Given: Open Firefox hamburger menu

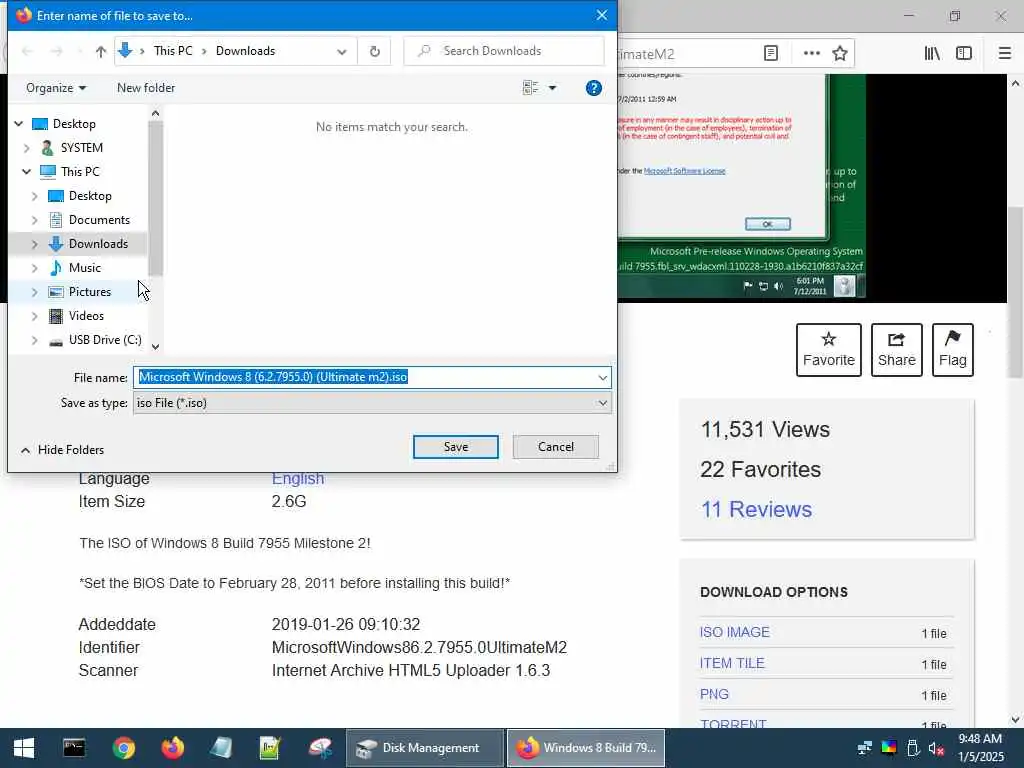Looking at the screenshot, I should point(1004,54).
